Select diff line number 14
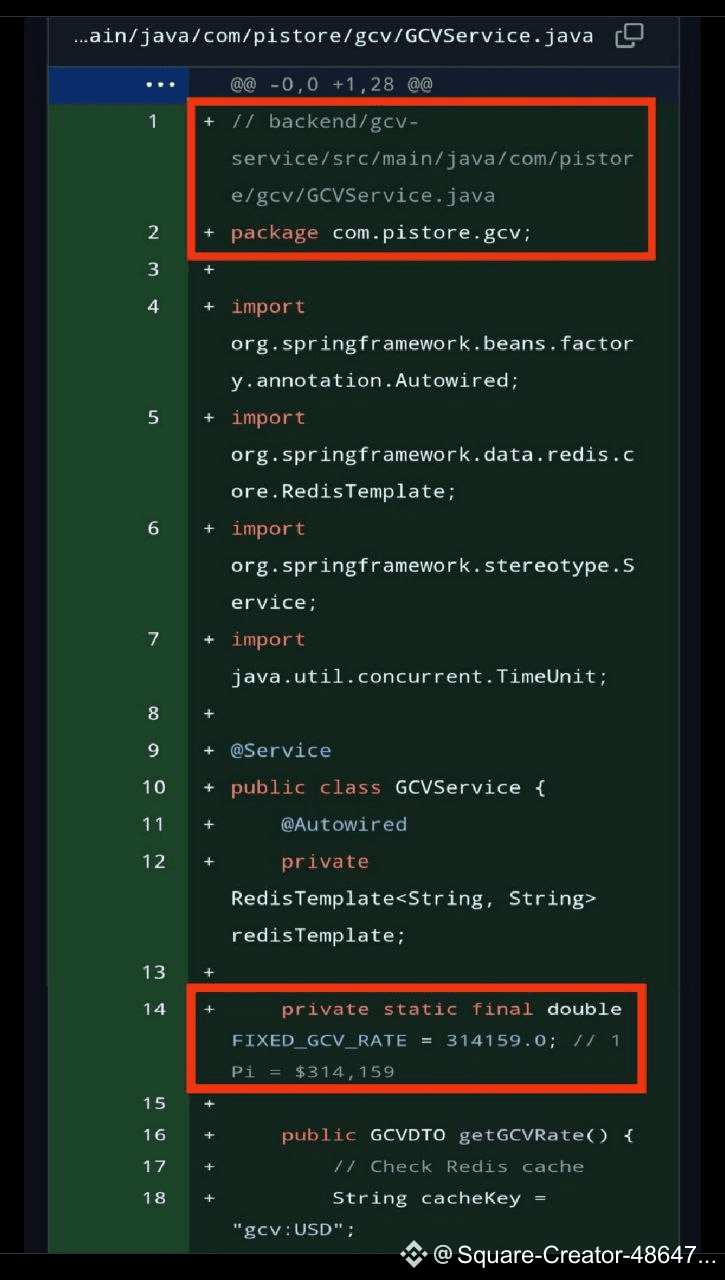Viewport: 725px width, 1280px height. click(153, 1009)
